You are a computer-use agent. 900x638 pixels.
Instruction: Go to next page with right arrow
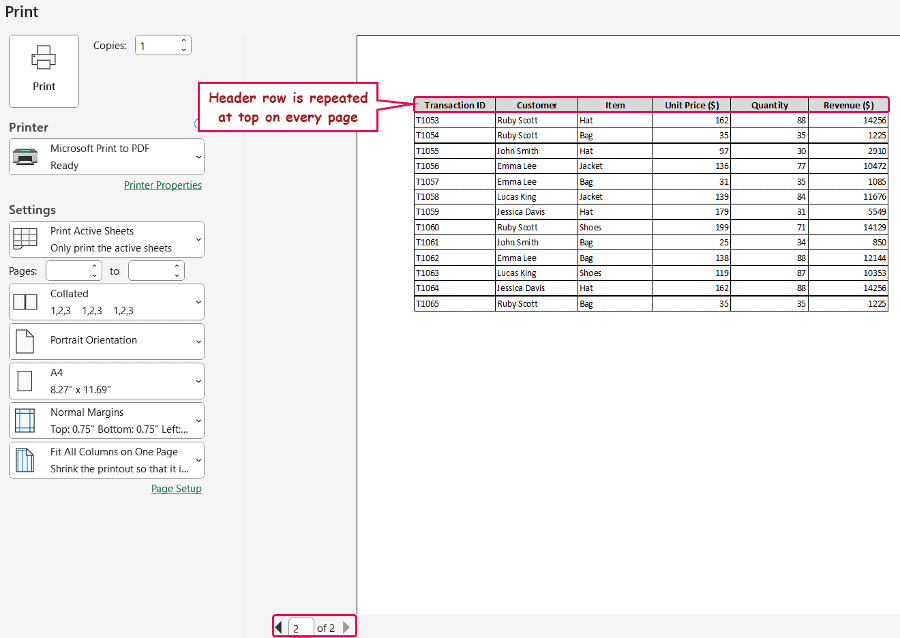click(346, 627)
